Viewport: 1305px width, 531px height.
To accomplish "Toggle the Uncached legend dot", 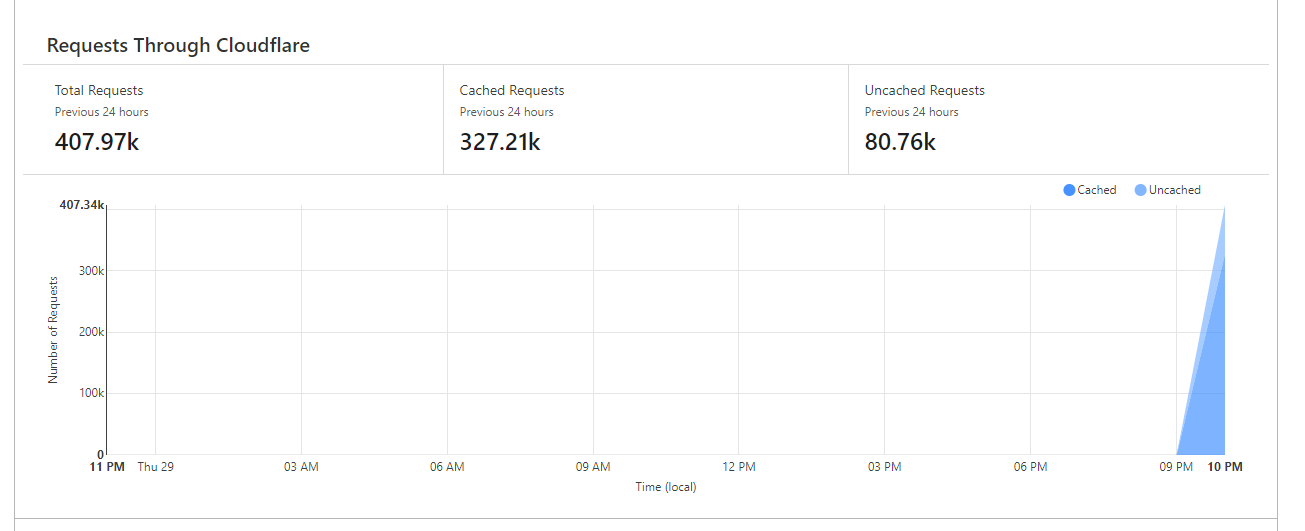I will click(x=1140, y=190).
